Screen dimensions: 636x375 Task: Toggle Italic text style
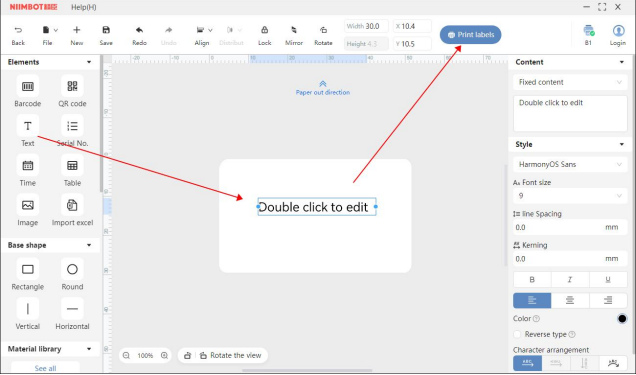click(x=570, y=279)
